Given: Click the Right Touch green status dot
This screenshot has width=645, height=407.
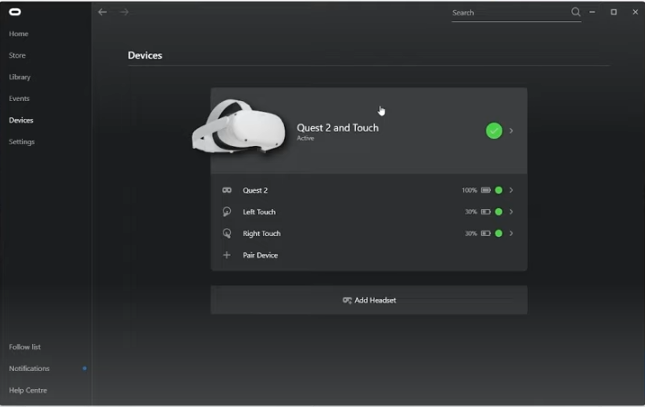Looking at the screenshot, I should point(499,233).
